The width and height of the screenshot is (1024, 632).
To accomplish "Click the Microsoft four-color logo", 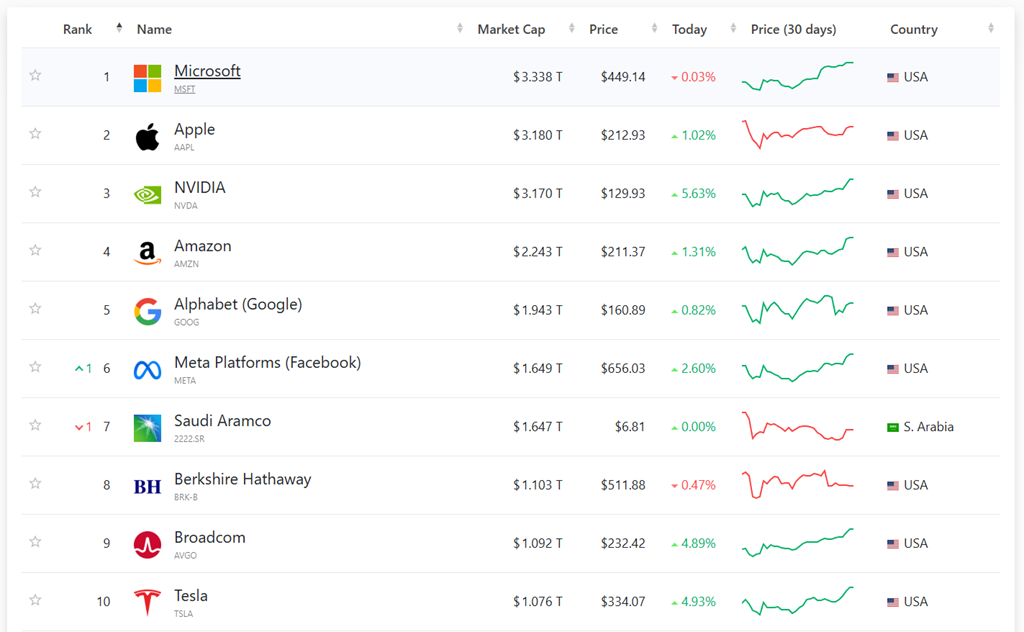I will pyautogui.click(x=148, y=78).
